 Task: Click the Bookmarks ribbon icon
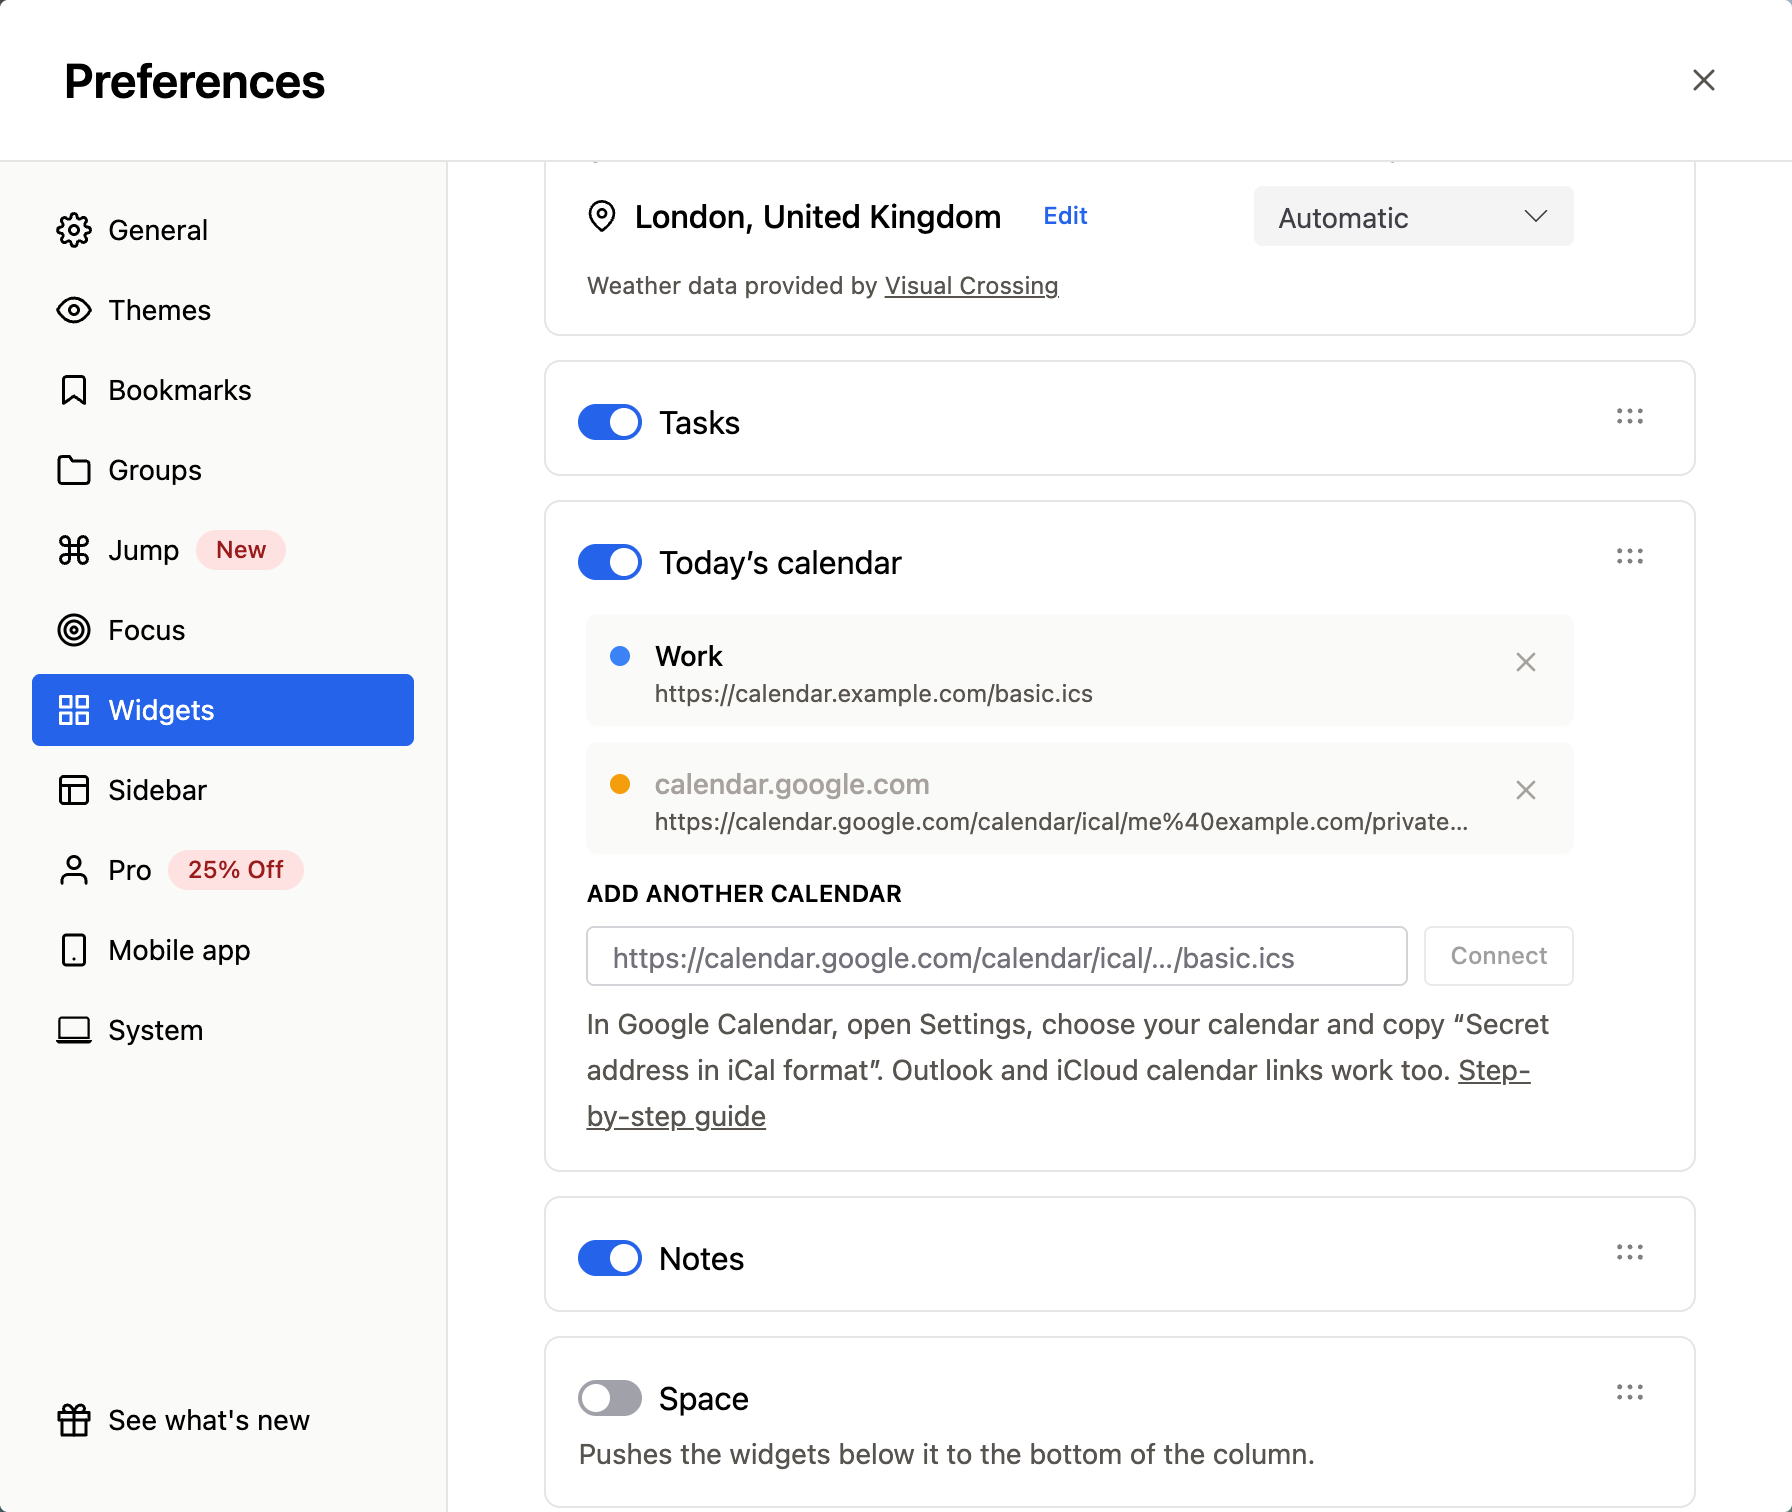[x=74, y=390]
